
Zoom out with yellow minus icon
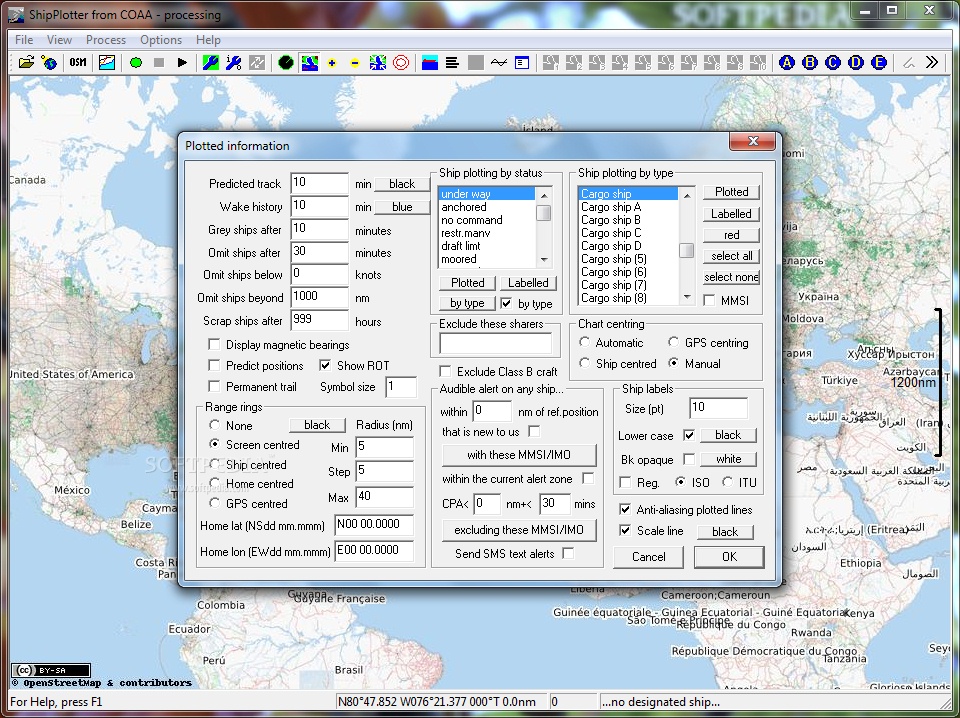point(354,62)
